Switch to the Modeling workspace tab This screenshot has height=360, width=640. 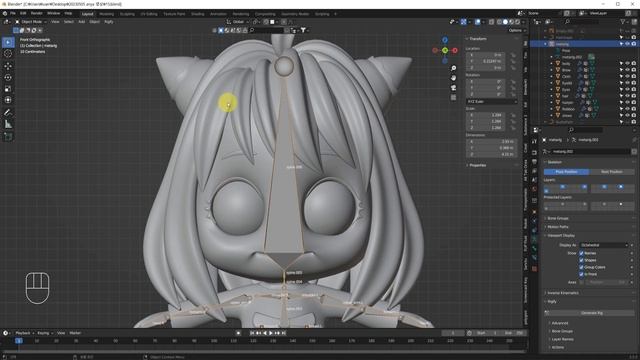coord(107,14)
